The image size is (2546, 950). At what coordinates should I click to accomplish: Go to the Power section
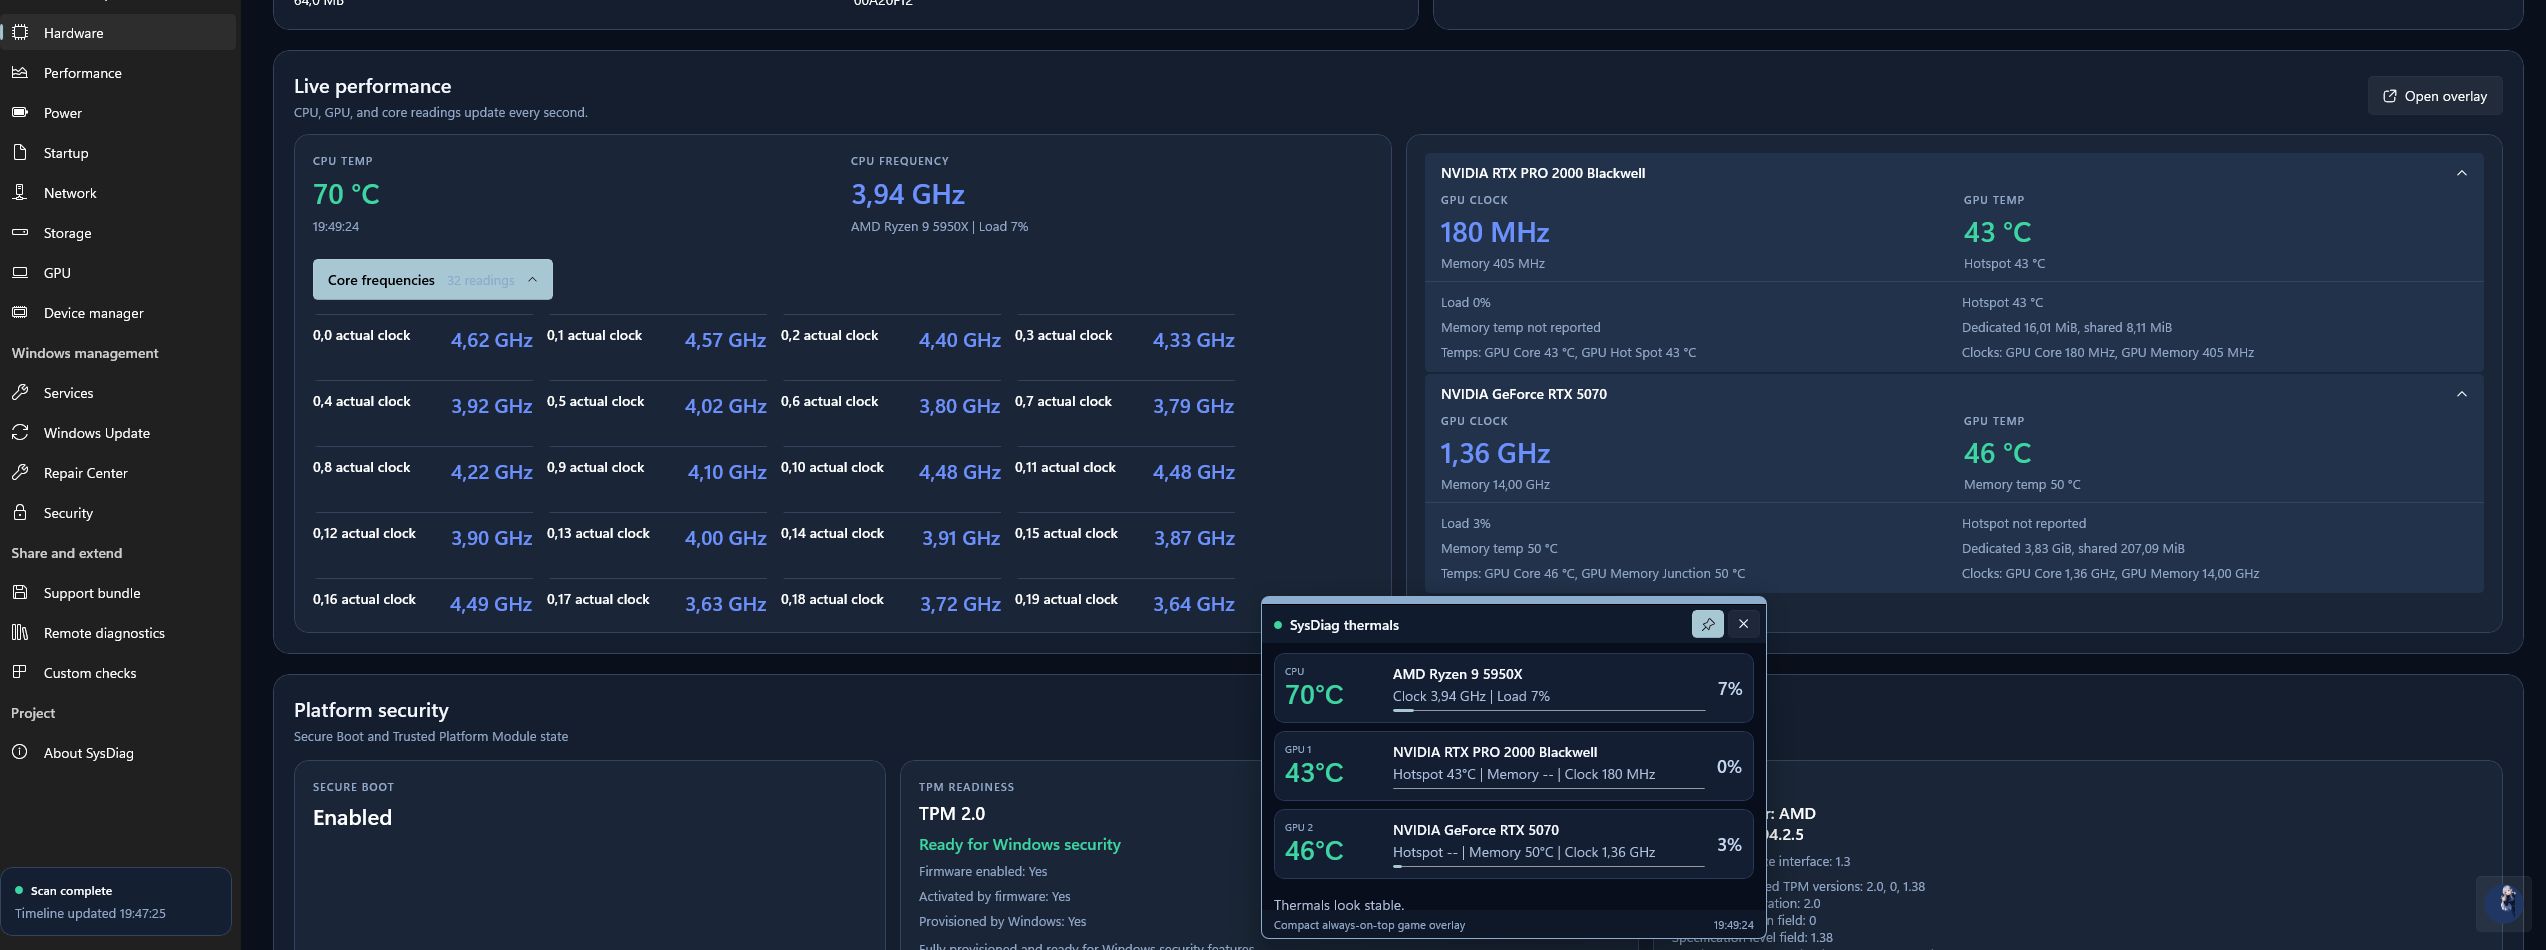119,112
